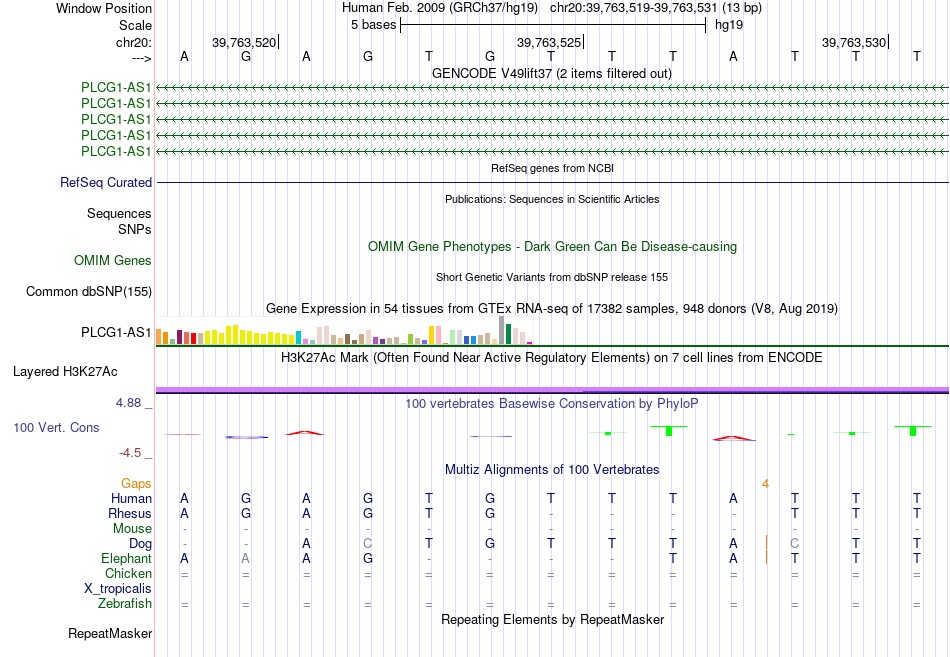Open the OMIM Gene Phenotypes track title
This screenshot has width=950, height=657.
tap(552, 247)
